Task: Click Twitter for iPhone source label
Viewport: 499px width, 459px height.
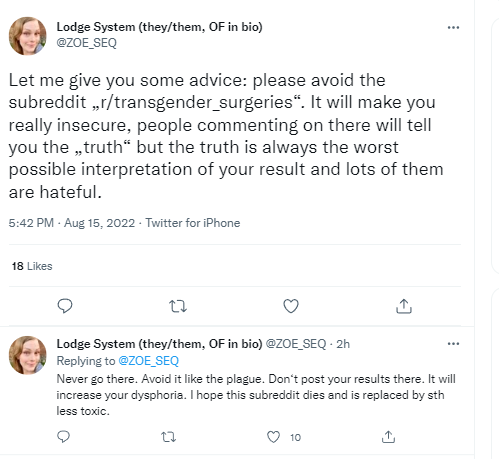Action: [193, 223]
